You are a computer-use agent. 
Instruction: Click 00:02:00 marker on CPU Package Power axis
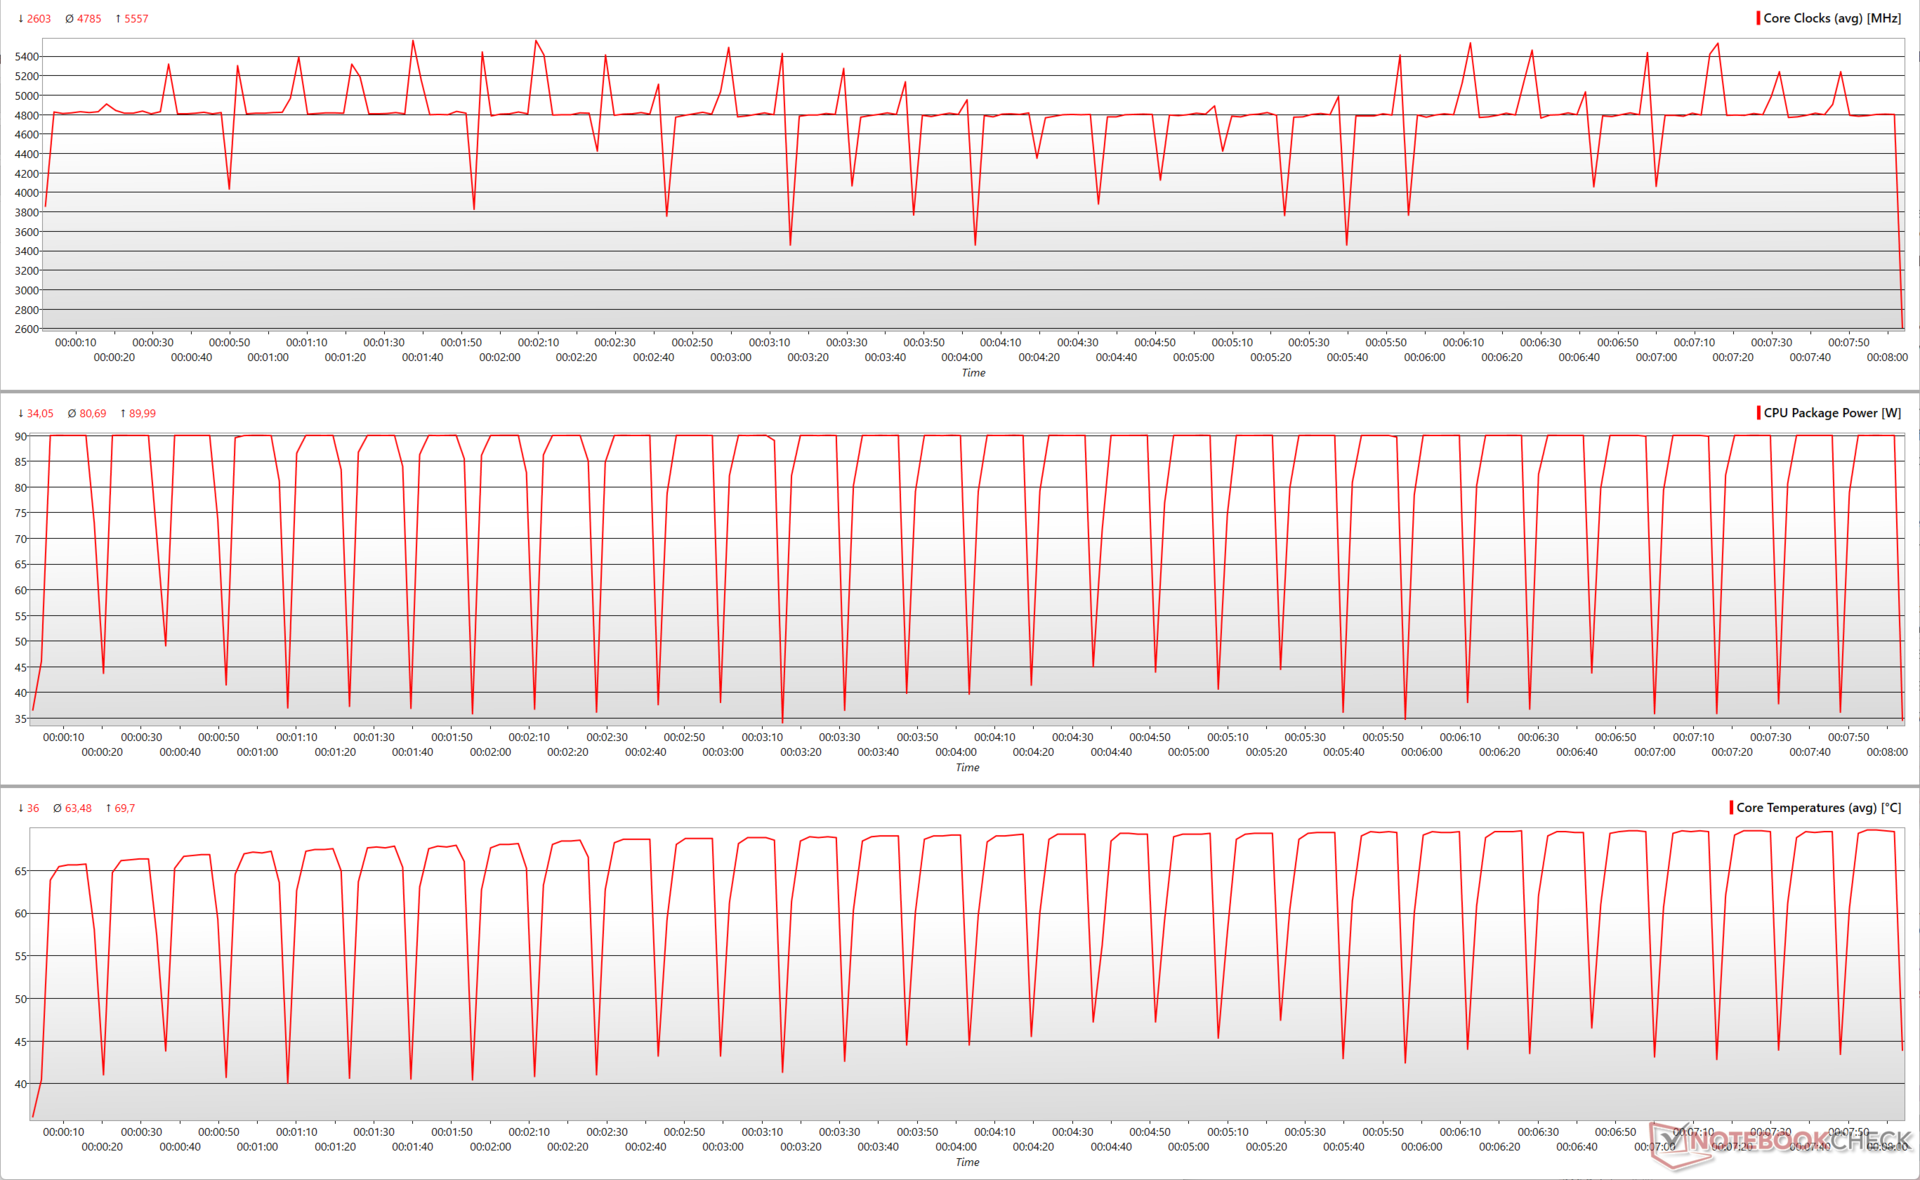[490, 753]
